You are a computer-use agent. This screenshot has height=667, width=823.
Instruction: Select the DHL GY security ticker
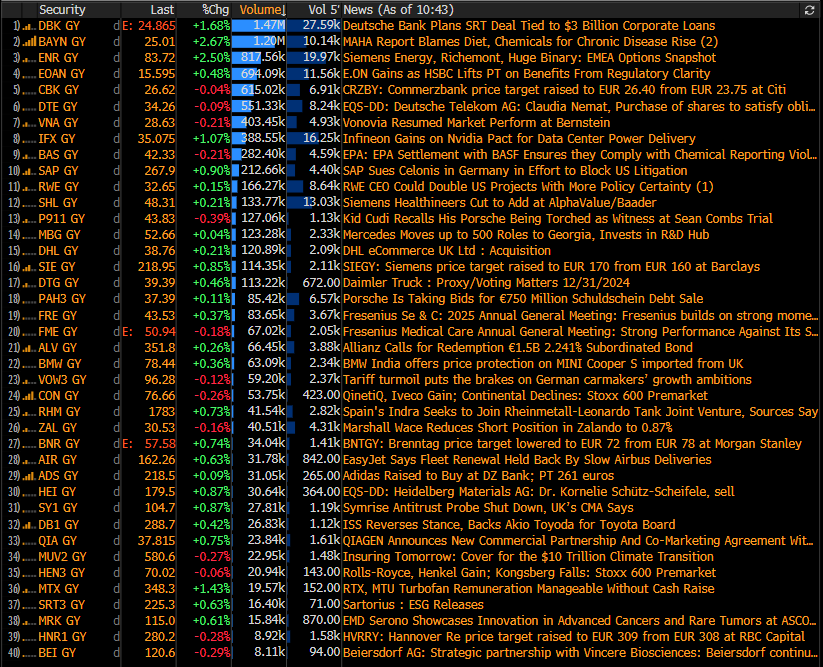(x=58, y=251)
